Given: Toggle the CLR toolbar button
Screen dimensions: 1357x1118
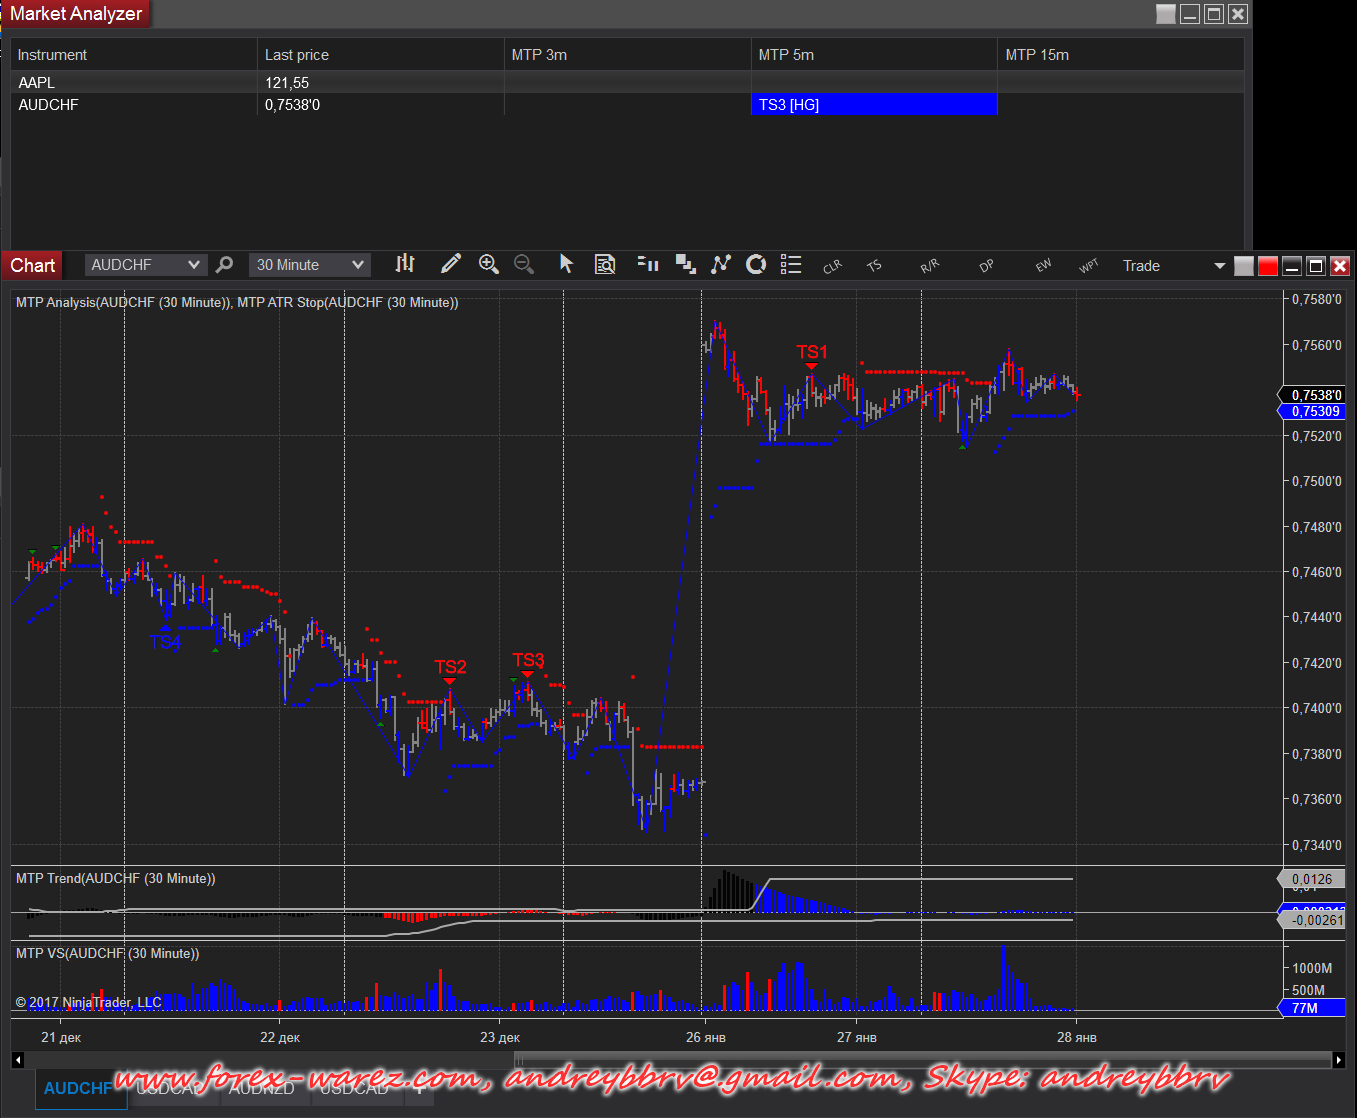Looking at the screenshot, I should pyautogui.click(x=832, y=266).
